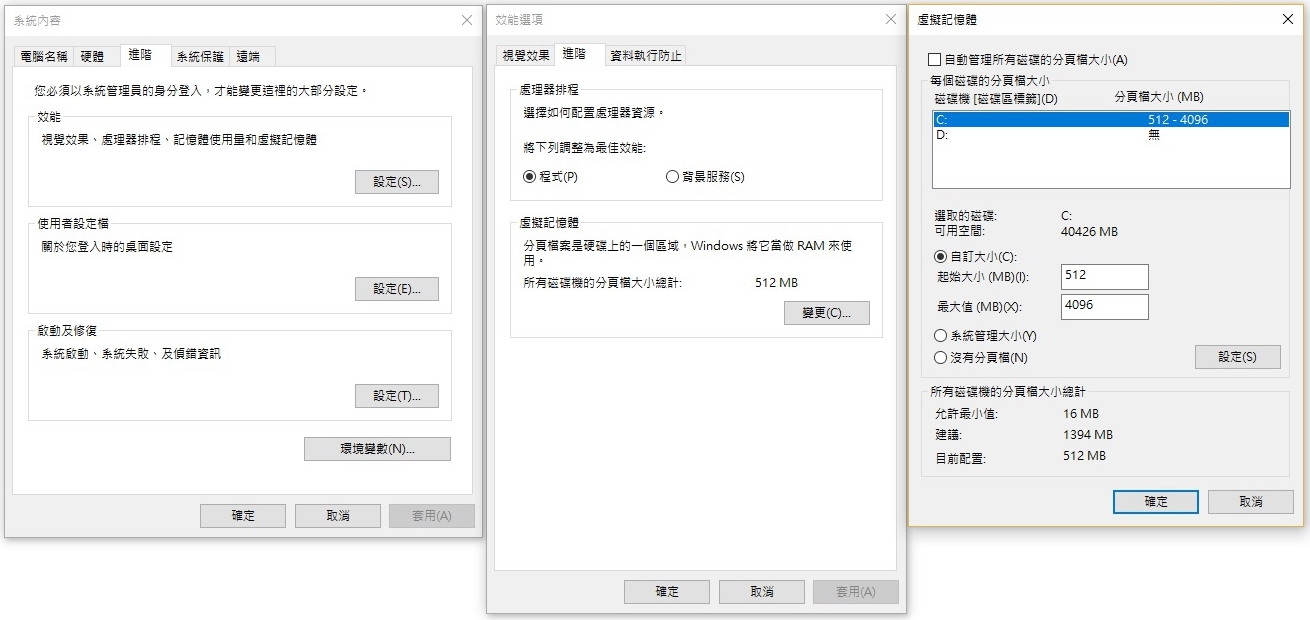This screenshot has width=1310, height=620.
Task: Close the 效能選項 window
Action: coord(891,19)
